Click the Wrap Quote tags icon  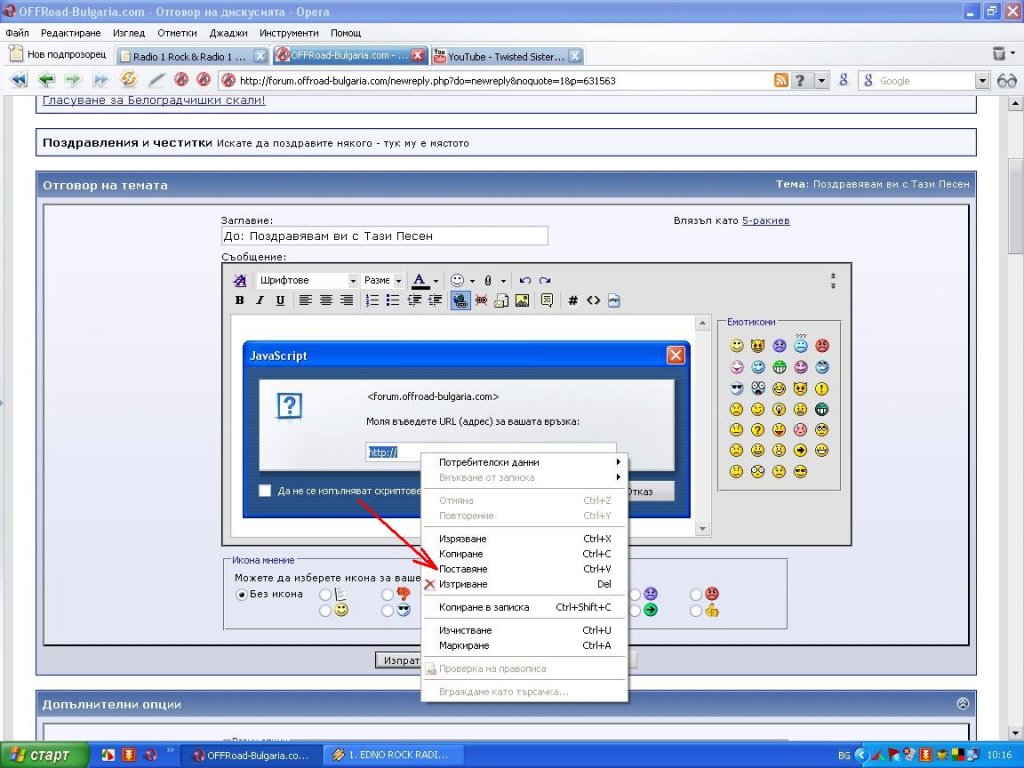click(547, 300)
